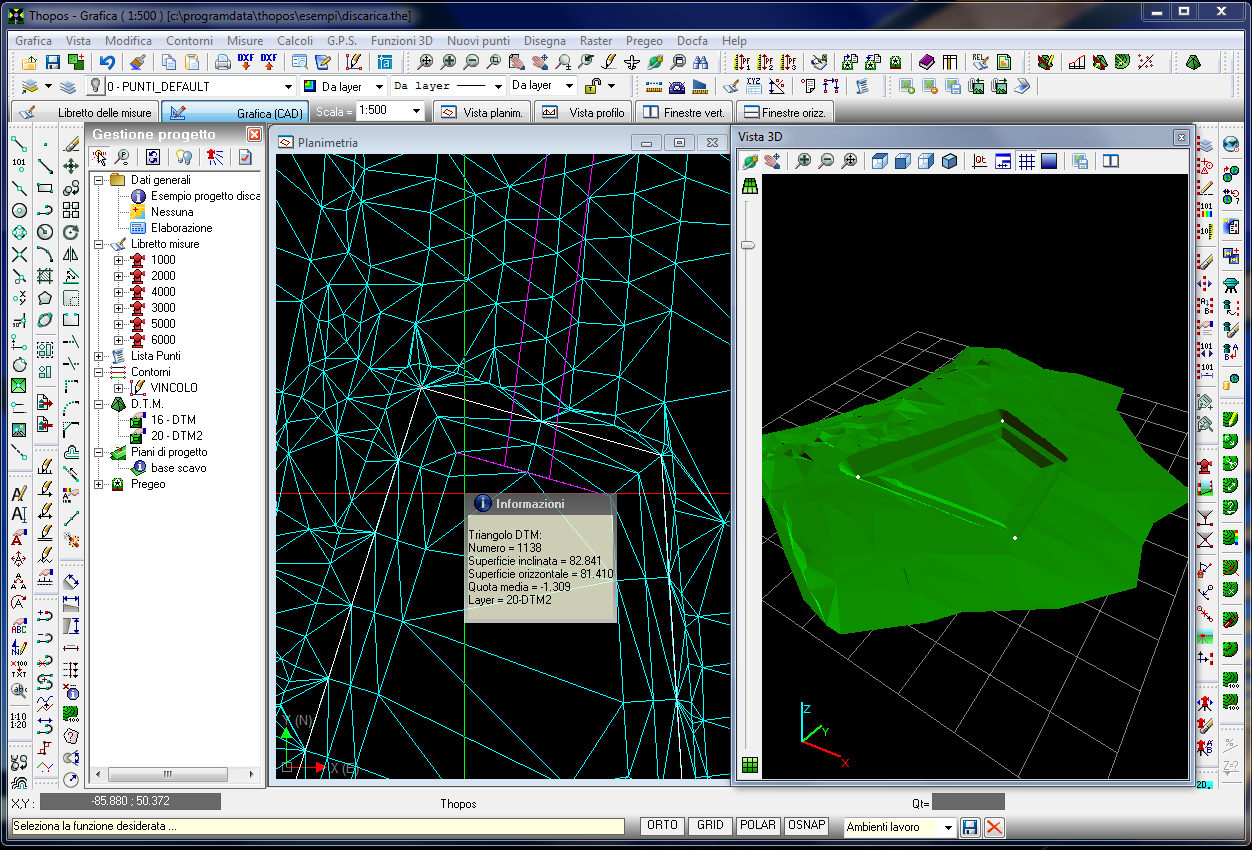The height and width of the screenshot is (850, 1252).
Task: Click the Qt elevation icon in Vista 3D
Action: tap(980, 161)
